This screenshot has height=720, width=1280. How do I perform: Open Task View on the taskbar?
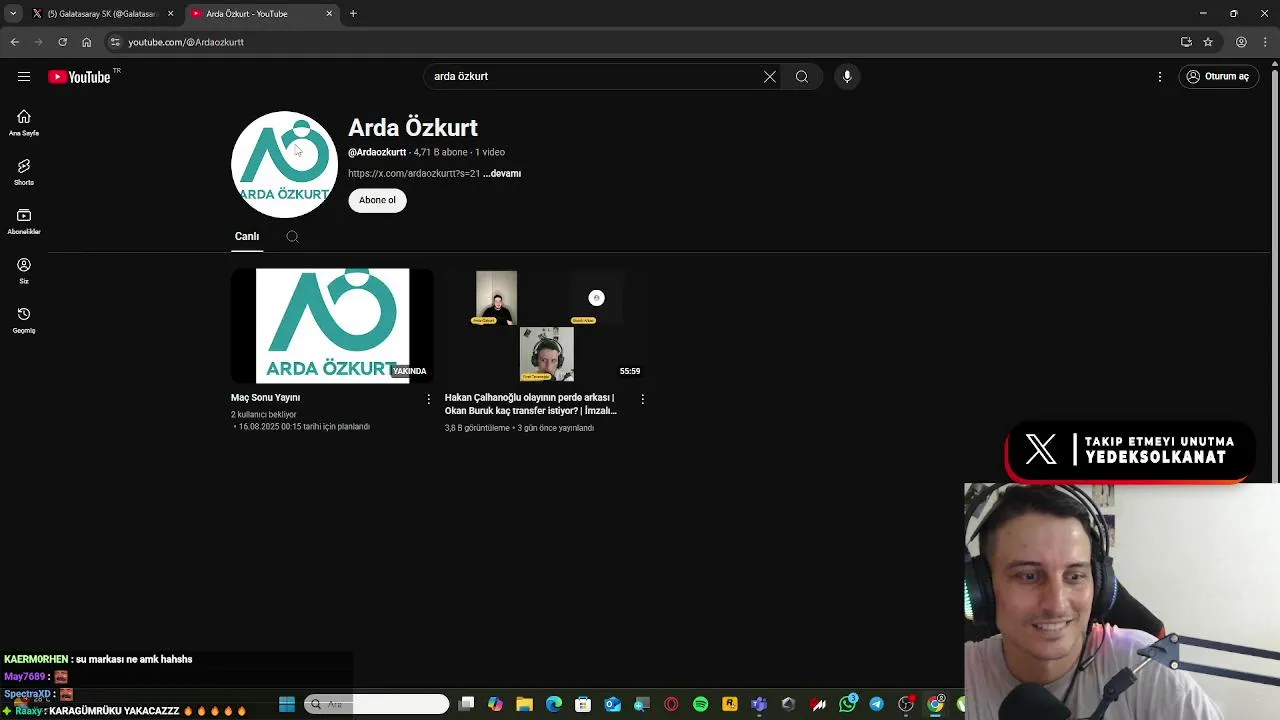467,704
